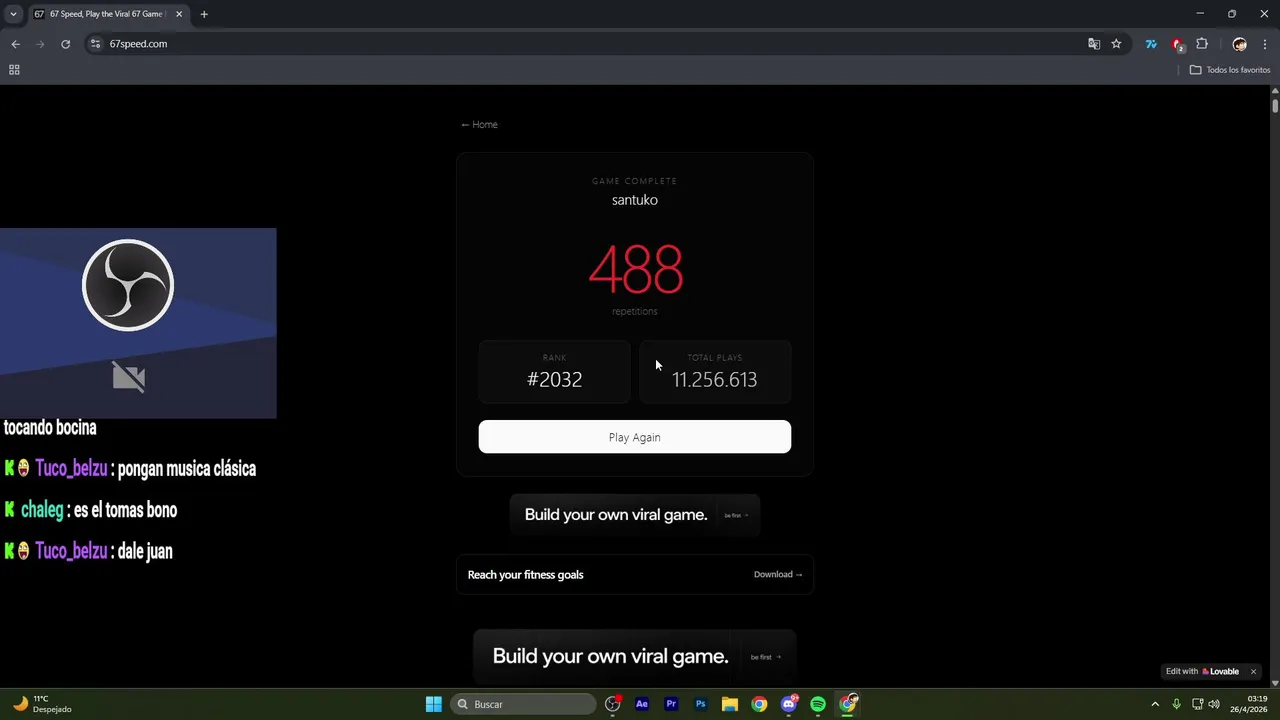Open the first Chrome taskbar icon

pos(759,704)
